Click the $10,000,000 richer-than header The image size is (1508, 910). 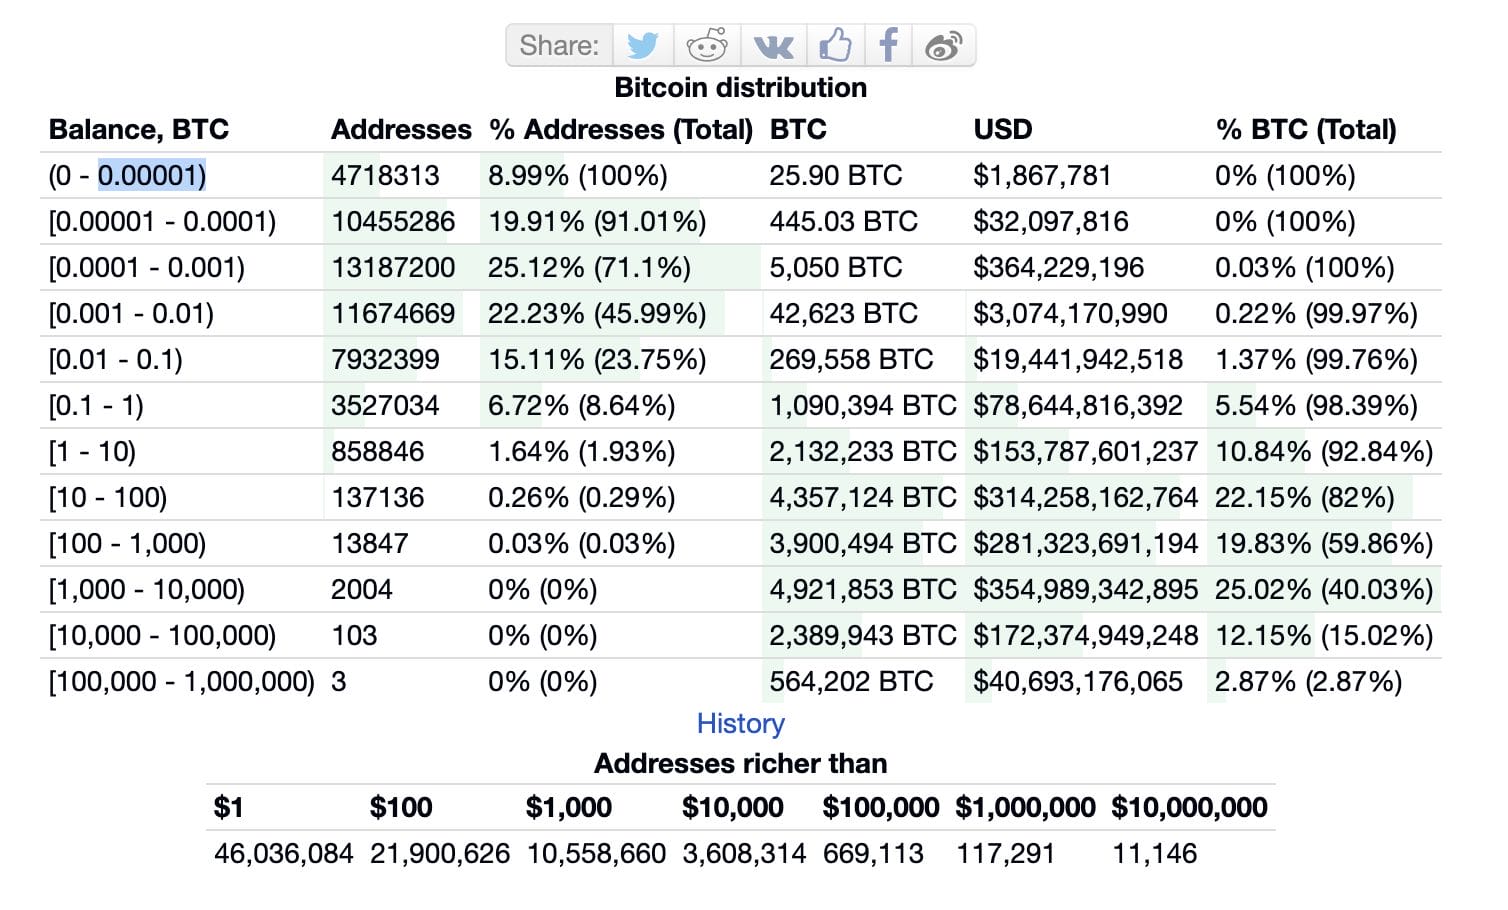[x=1189, y=806]
